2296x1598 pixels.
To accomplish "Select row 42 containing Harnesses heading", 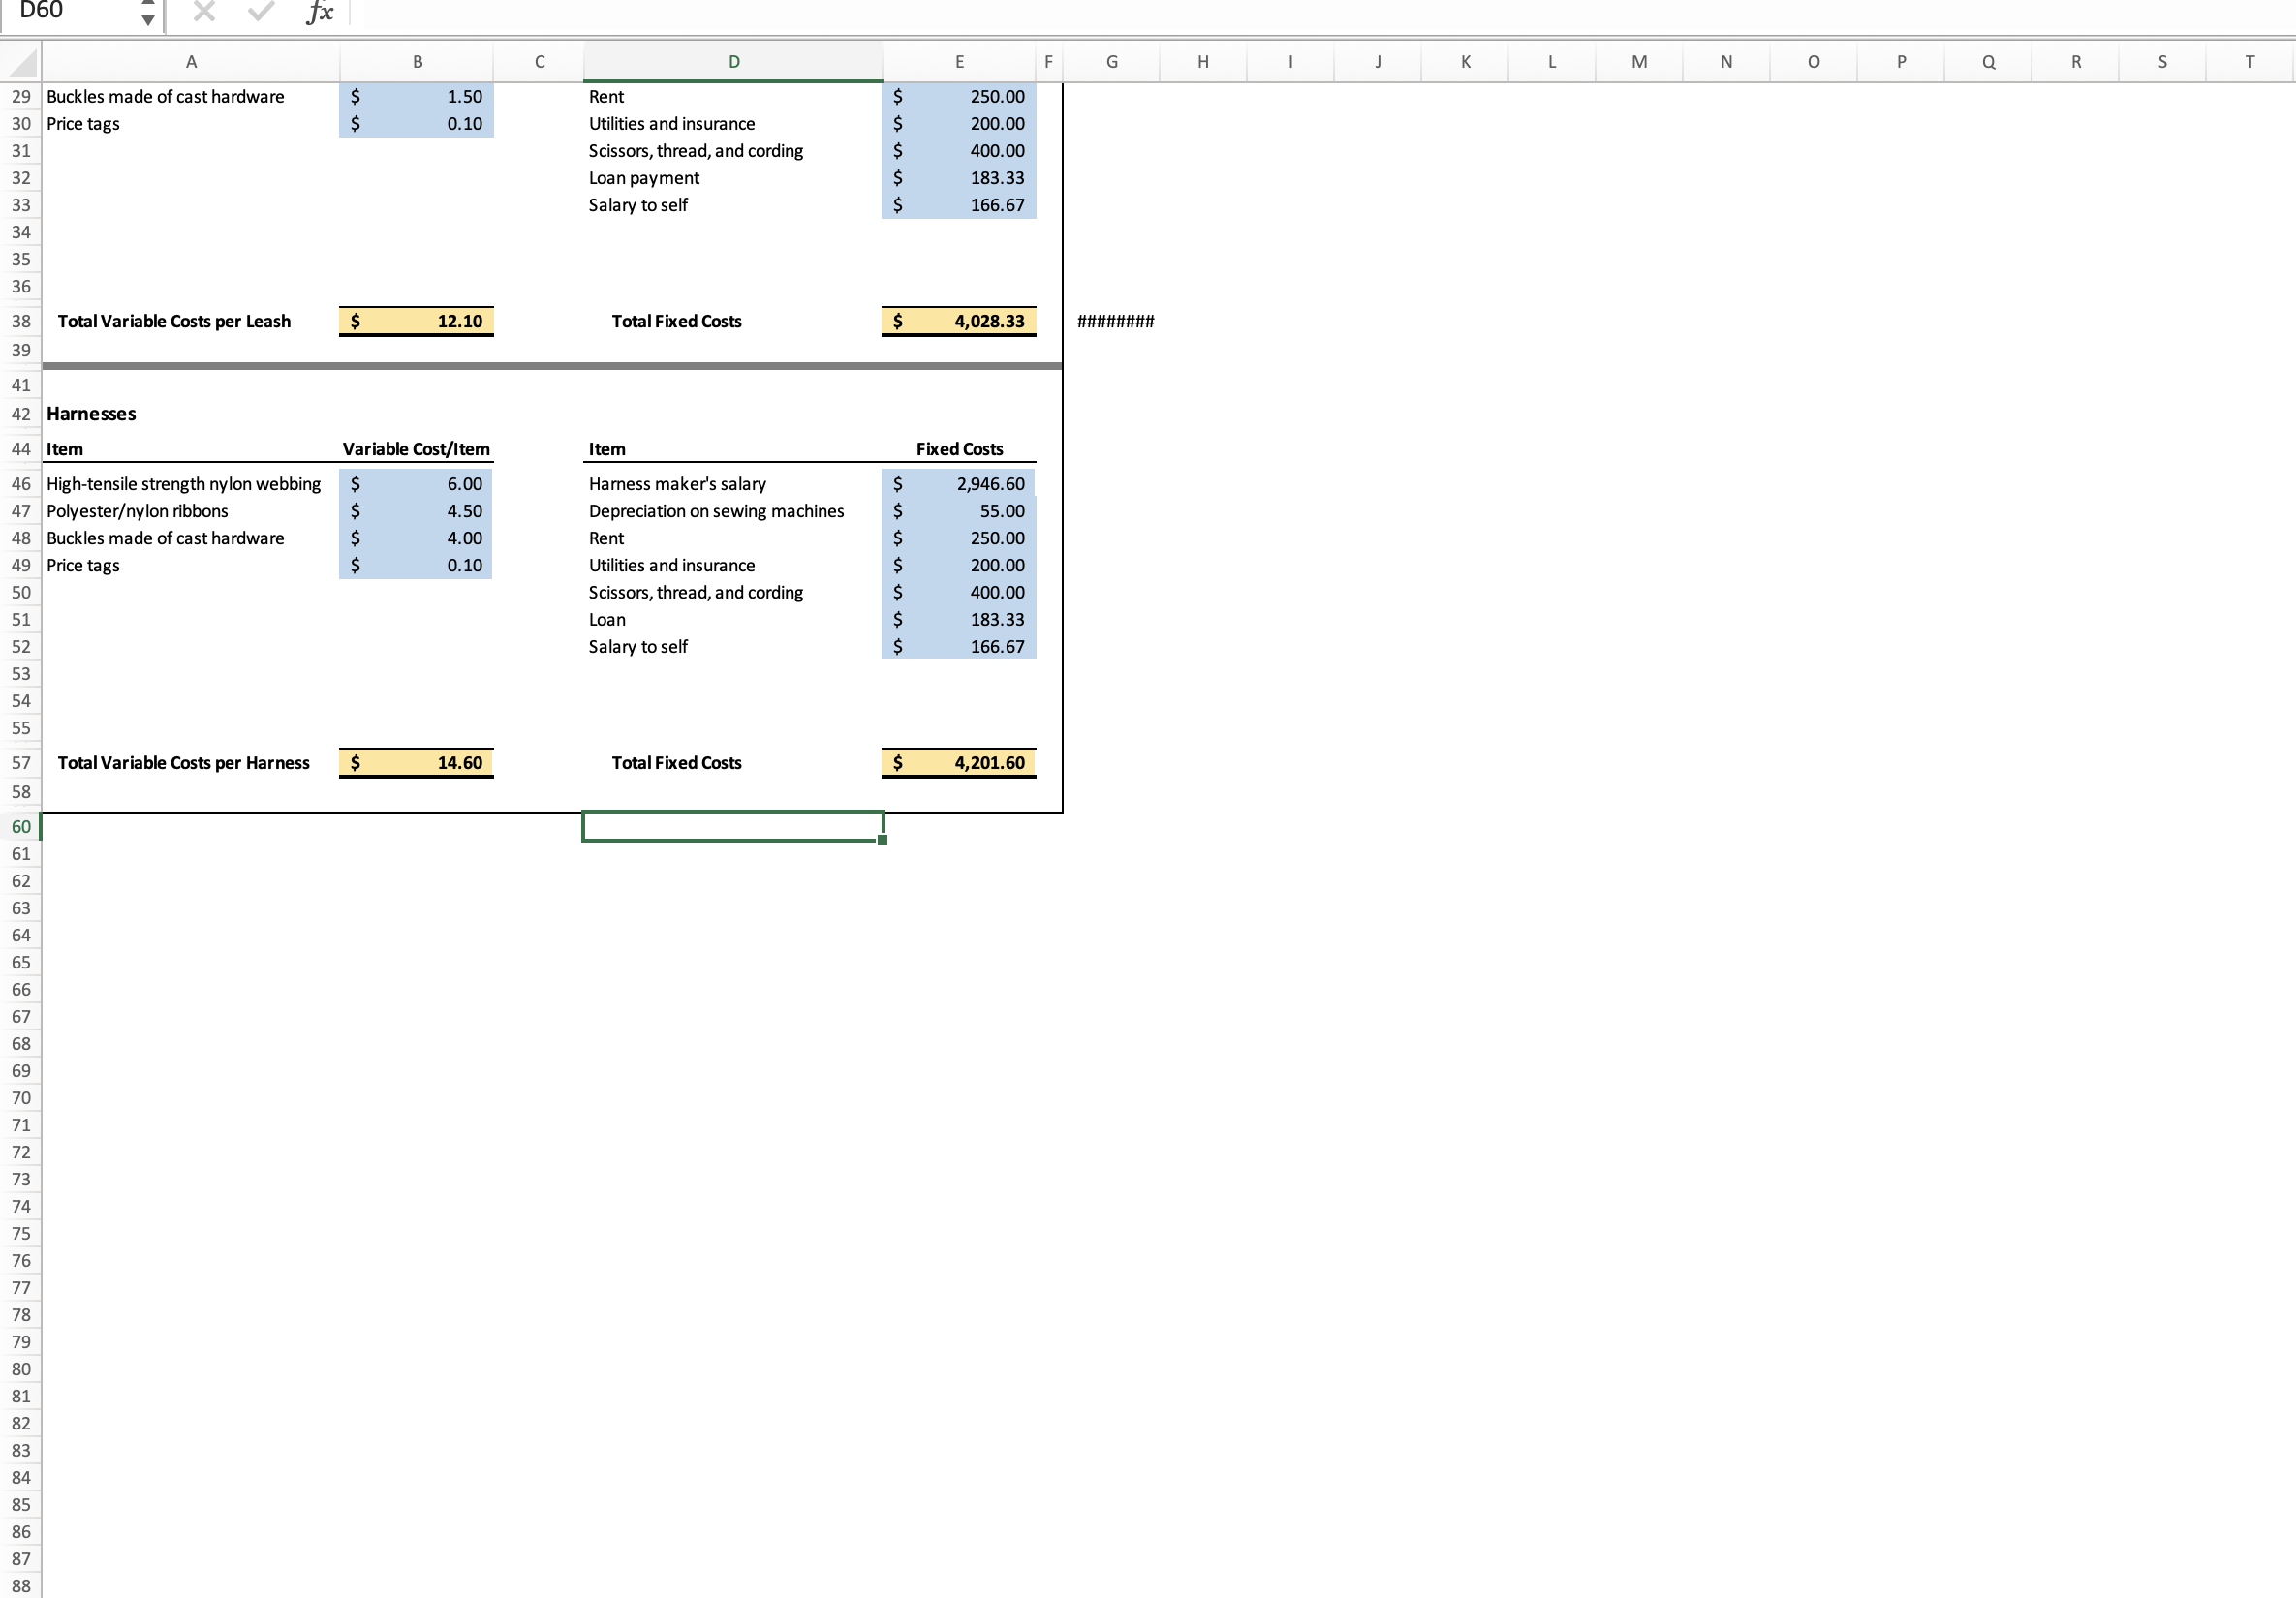I will [x=20, y=414].
